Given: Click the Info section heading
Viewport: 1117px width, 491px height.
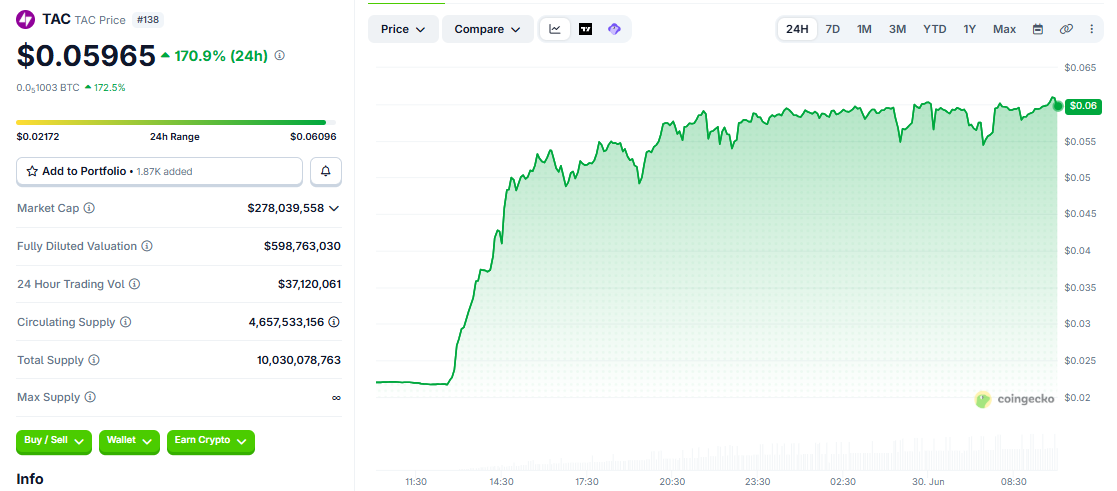Looking at the screenshot, I should [30, 479].
